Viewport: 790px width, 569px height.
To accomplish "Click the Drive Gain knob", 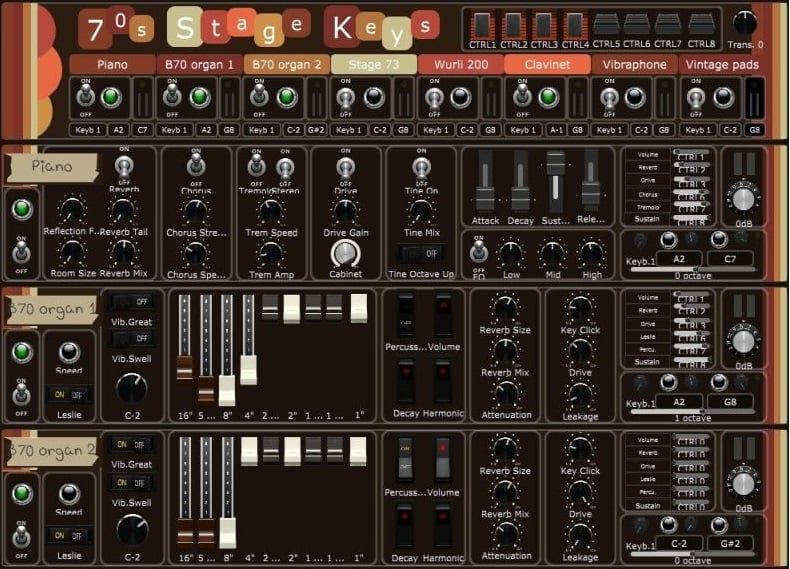I will [x=346, y=212].
